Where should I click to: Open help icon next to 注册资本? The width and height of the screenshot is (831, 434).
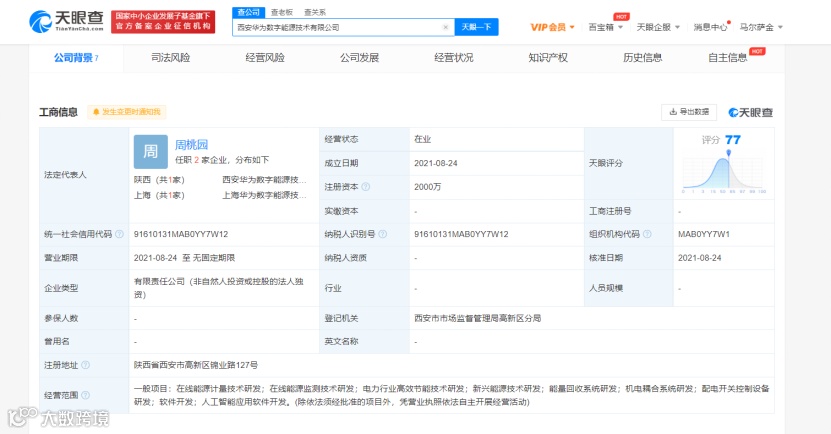point(366,187)
